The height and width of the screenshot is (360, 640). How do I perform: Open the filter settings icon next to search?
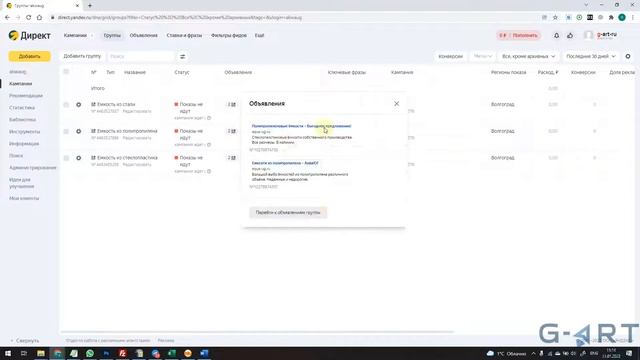(182, 56)
